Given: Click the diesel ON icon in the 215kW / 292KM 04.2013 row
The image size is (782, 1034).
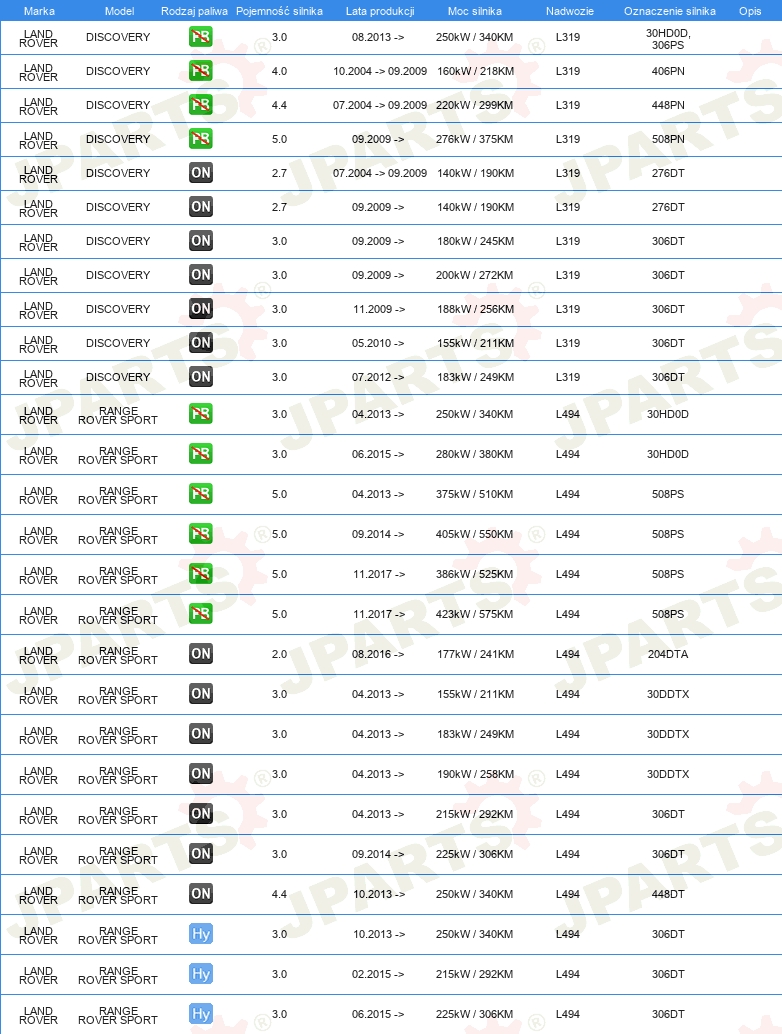Looking at the screenshot, I should 200,814.
